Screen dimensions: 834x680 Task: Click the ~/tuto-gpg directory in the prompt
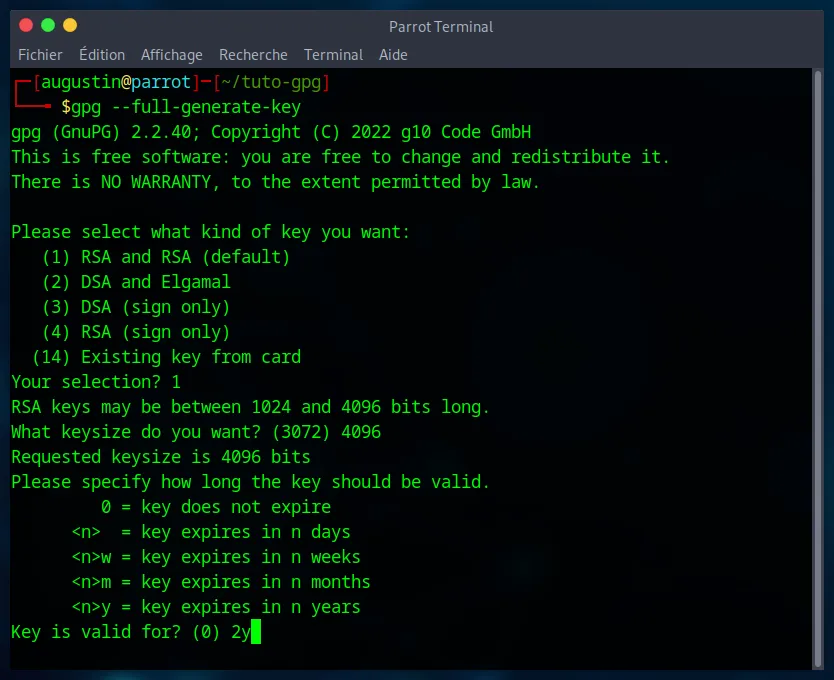(271, 82)
